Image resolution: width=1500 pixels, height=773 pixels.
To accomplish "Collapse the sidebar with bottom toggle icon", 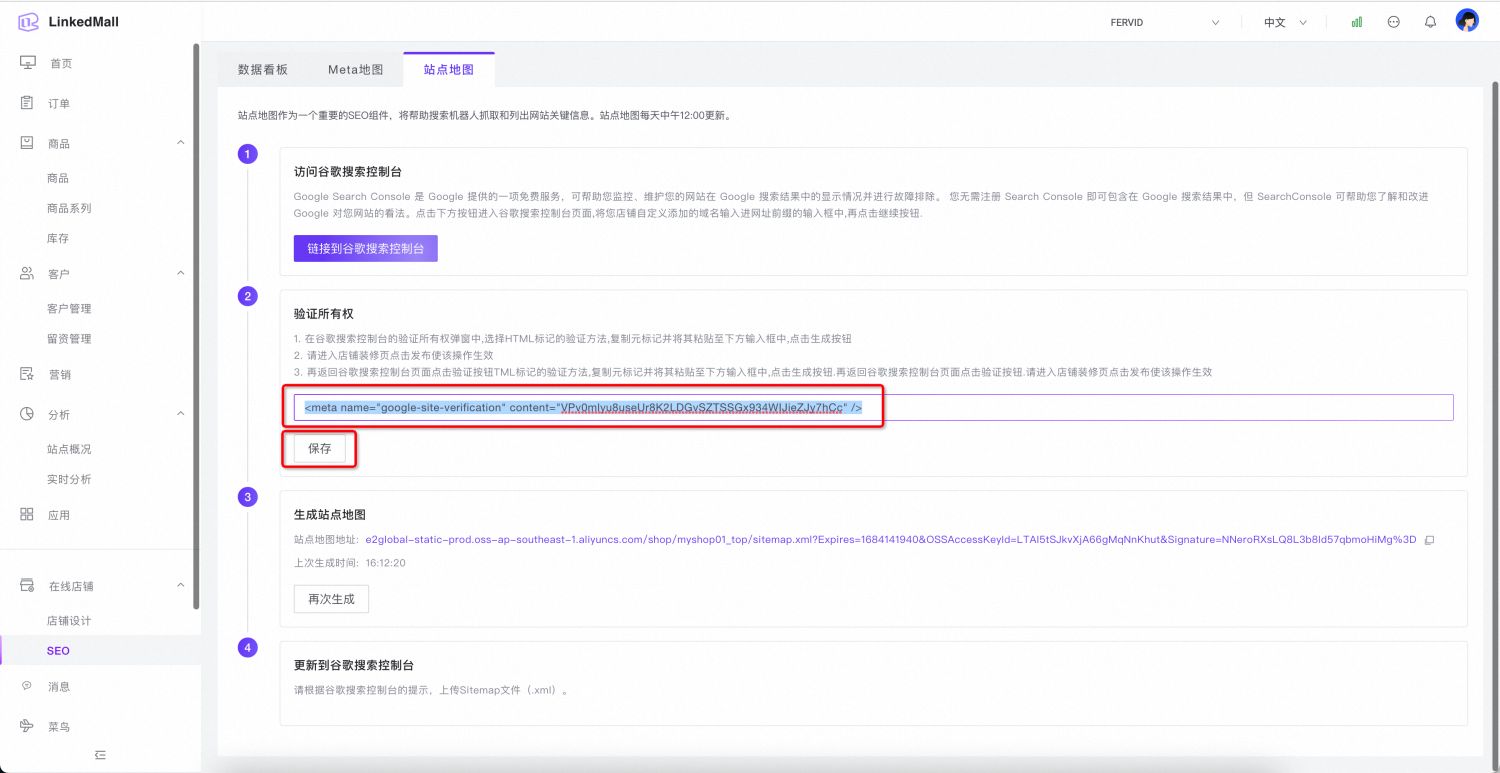I will [x=100, y=755].
